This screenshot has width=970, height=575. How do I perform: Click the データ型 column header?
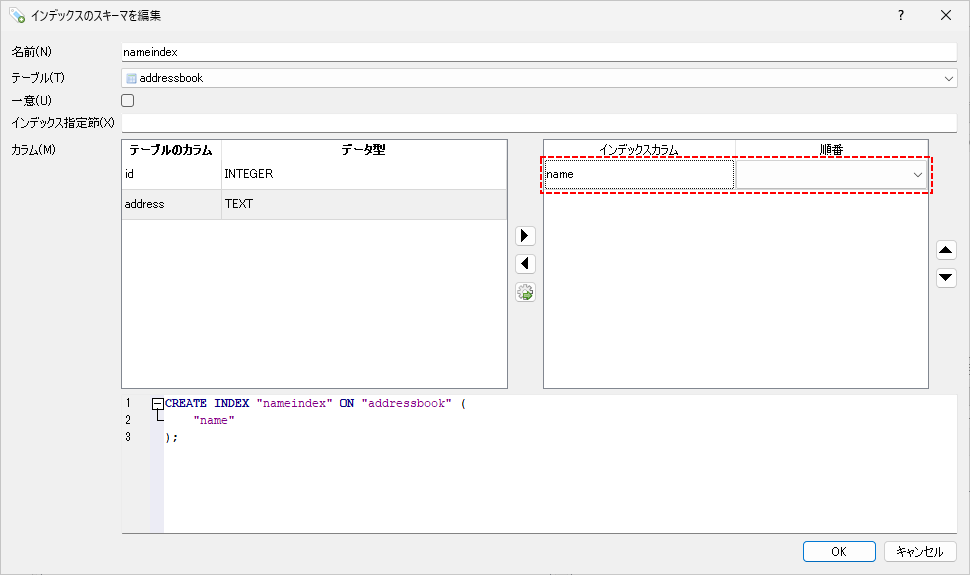[x=363, y=150]
